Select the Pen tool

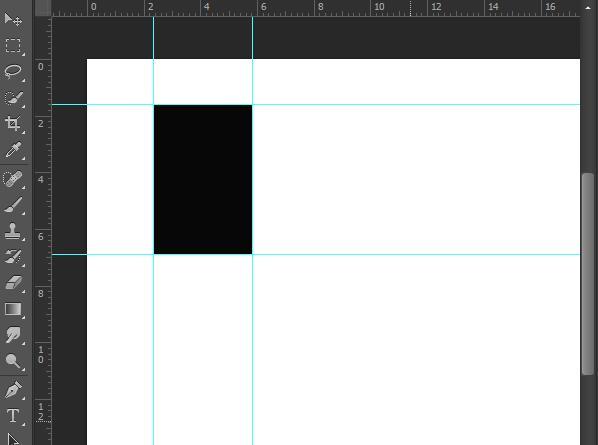click(13, 390)
